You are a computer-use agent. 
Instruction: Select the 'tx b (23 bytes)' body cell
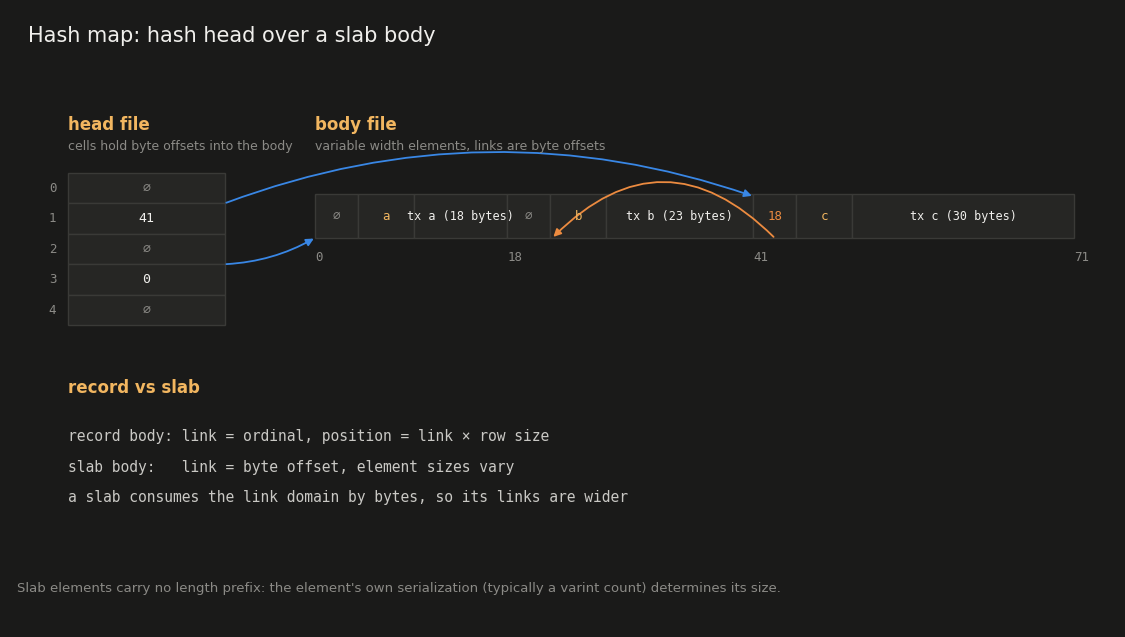[679, 216]
